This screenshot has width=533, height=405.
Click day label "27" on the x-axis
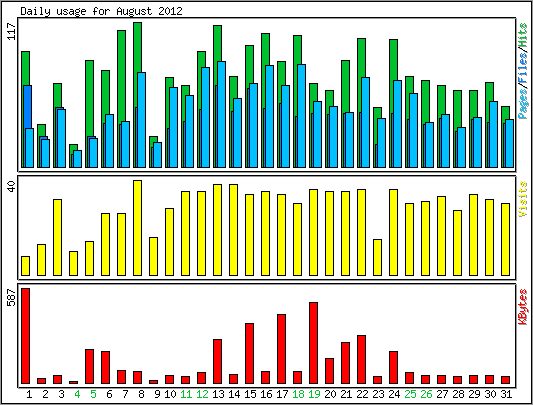click(x=442, y=394)
